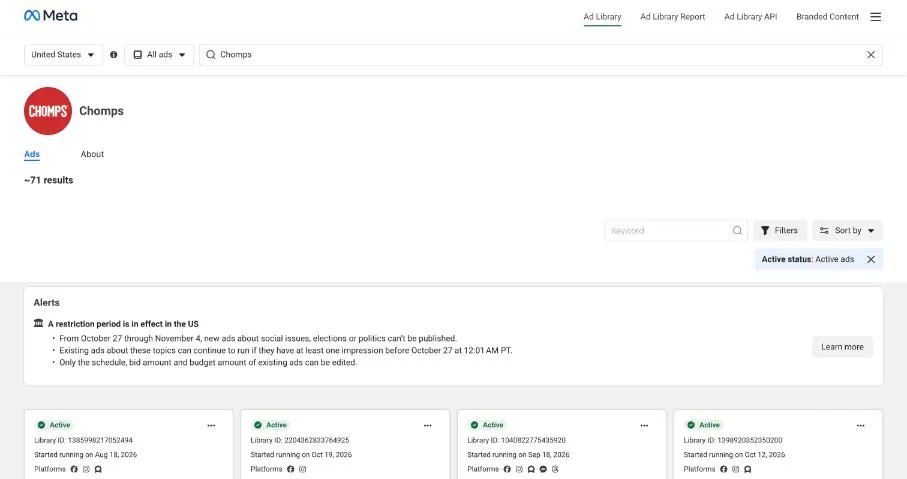
Task: Click Instagram icon on Aug 18 ad
Action: 86,469
